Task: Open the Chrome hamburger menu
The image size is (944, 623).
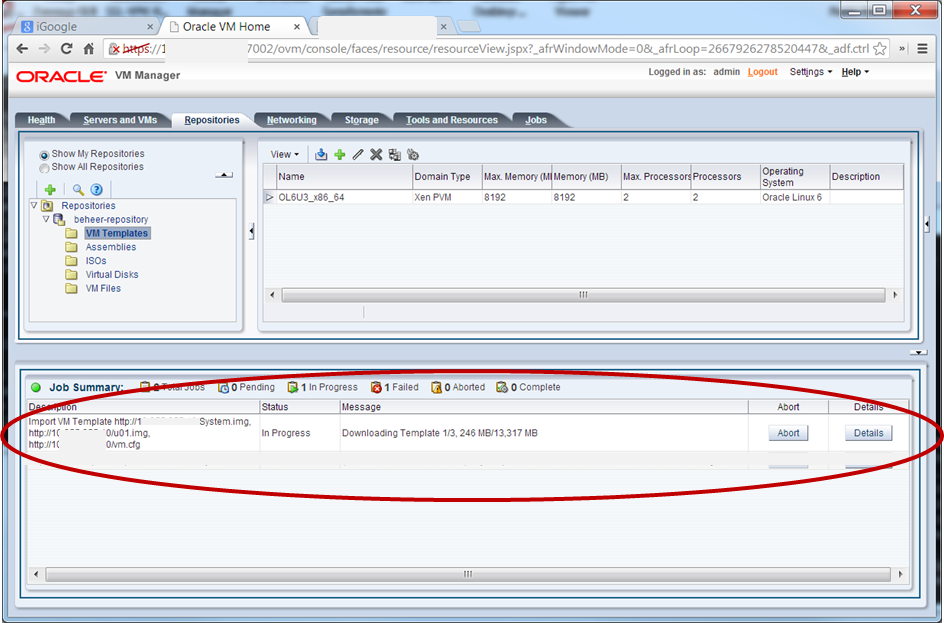Action: 922,49
